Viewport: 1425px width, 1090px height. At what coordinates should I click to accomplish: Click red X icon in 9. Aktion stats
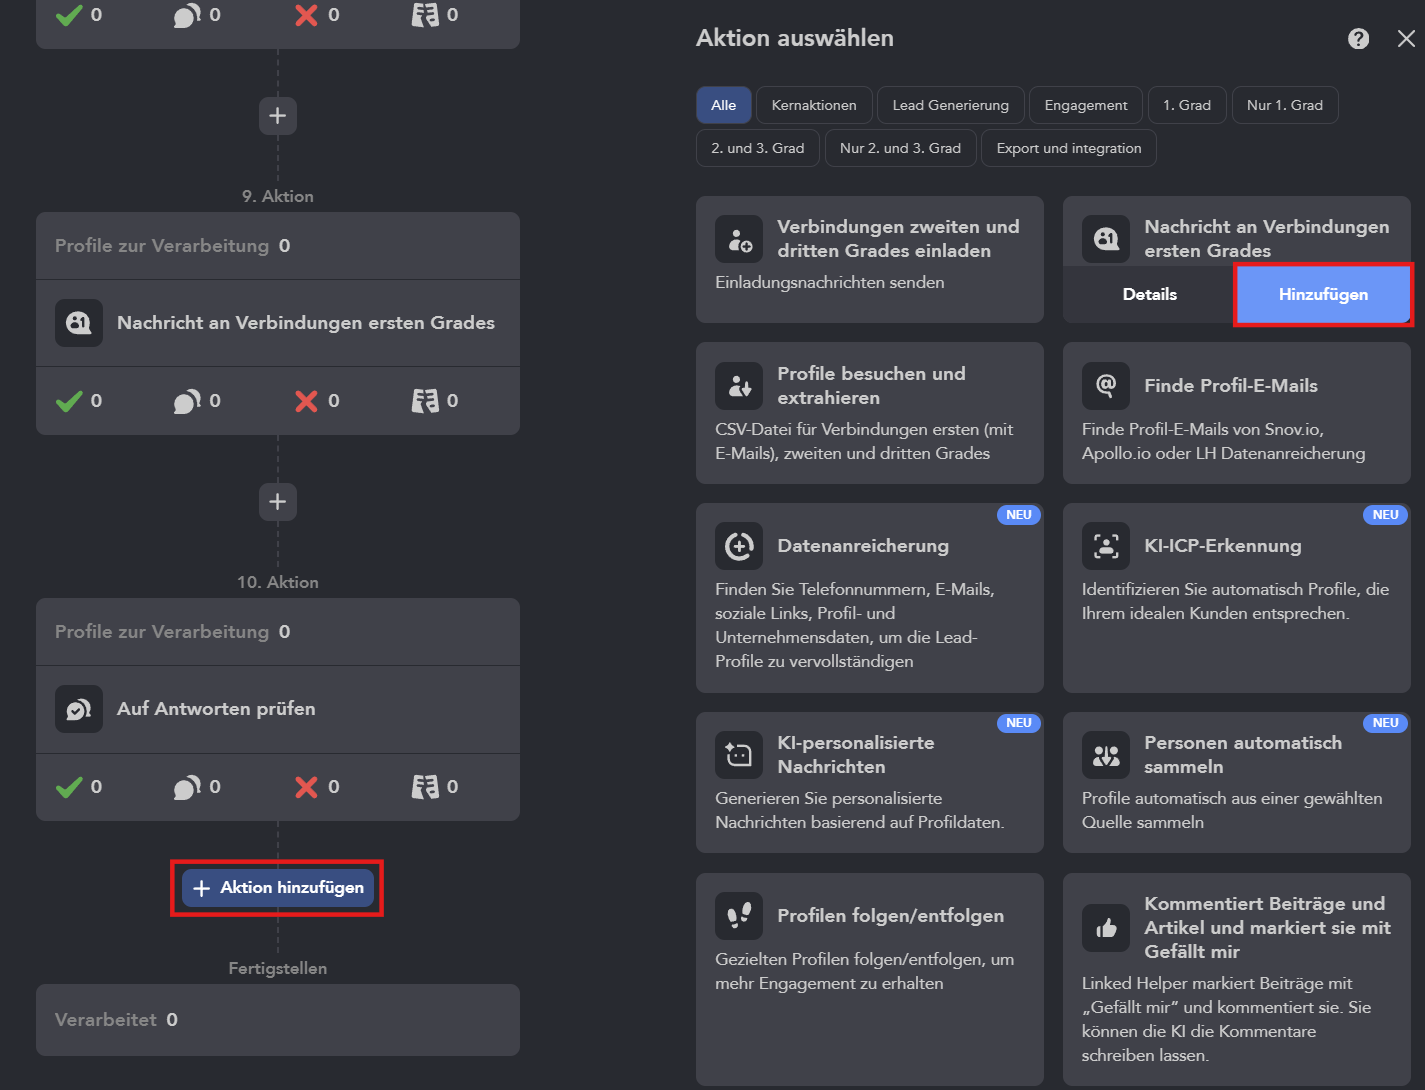(306, 401)
